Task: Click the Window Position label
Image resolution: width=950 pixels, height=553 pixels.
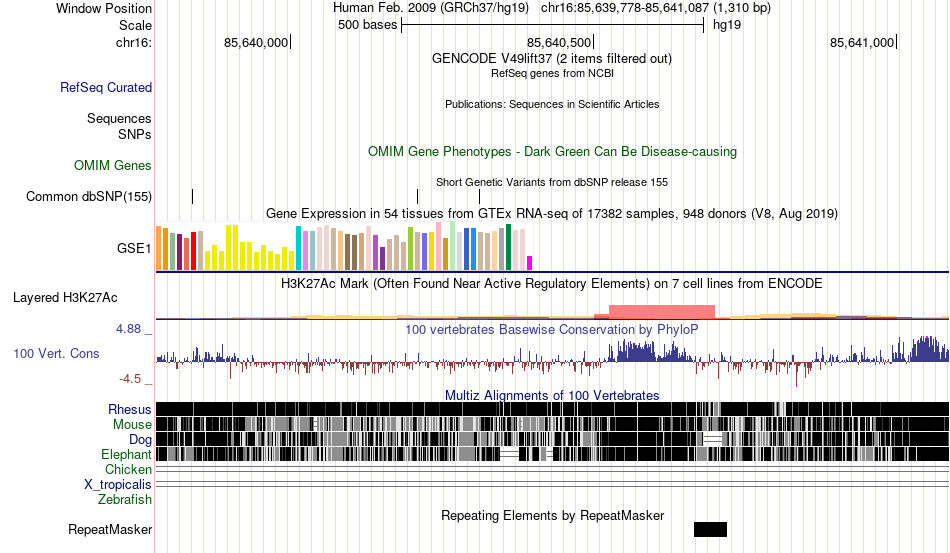Action: (104, 8)
